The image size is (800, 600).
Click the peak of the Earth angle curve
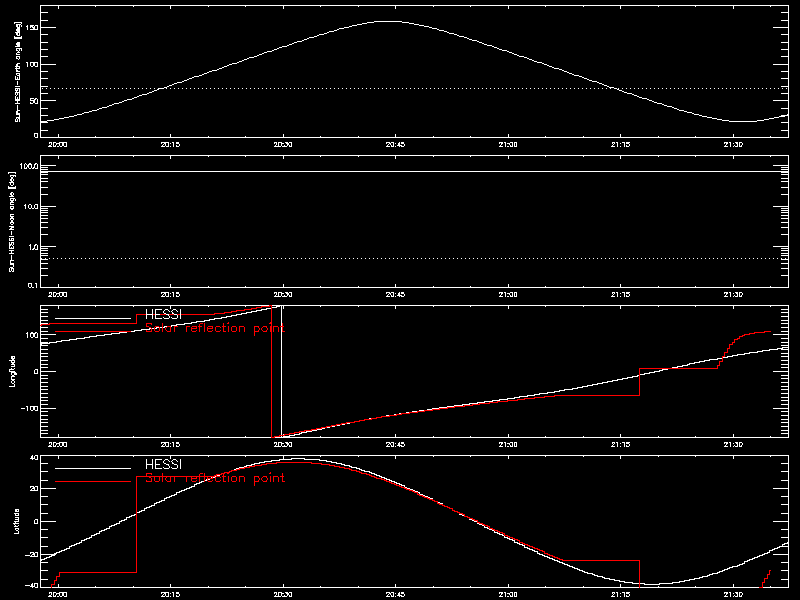(390, 21)
